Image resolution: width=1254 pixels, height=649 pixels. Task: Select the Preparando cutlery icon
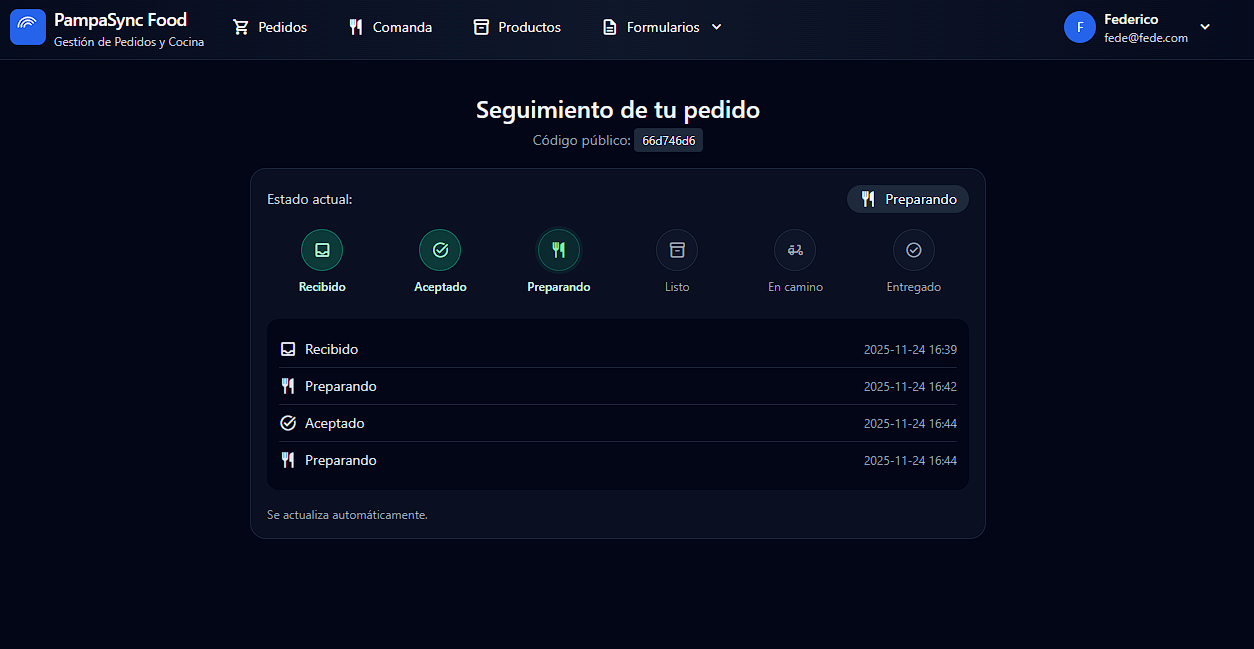pyautogui.click(x=558, y=250)
